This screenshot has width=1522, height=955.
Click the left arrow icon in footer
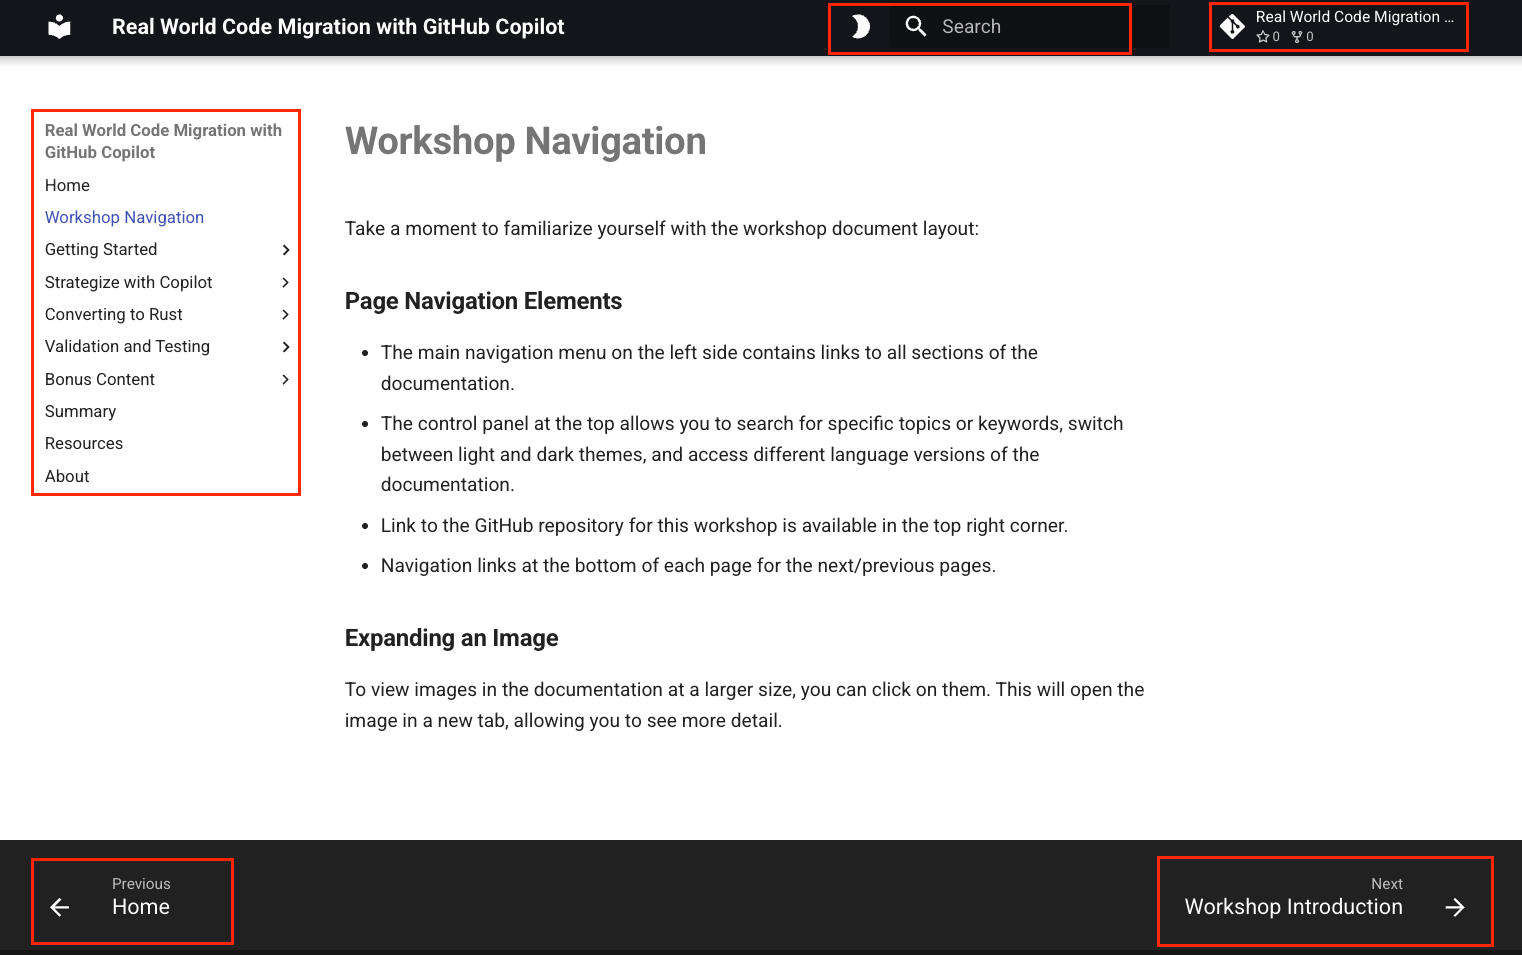click(x=60, y=907)
